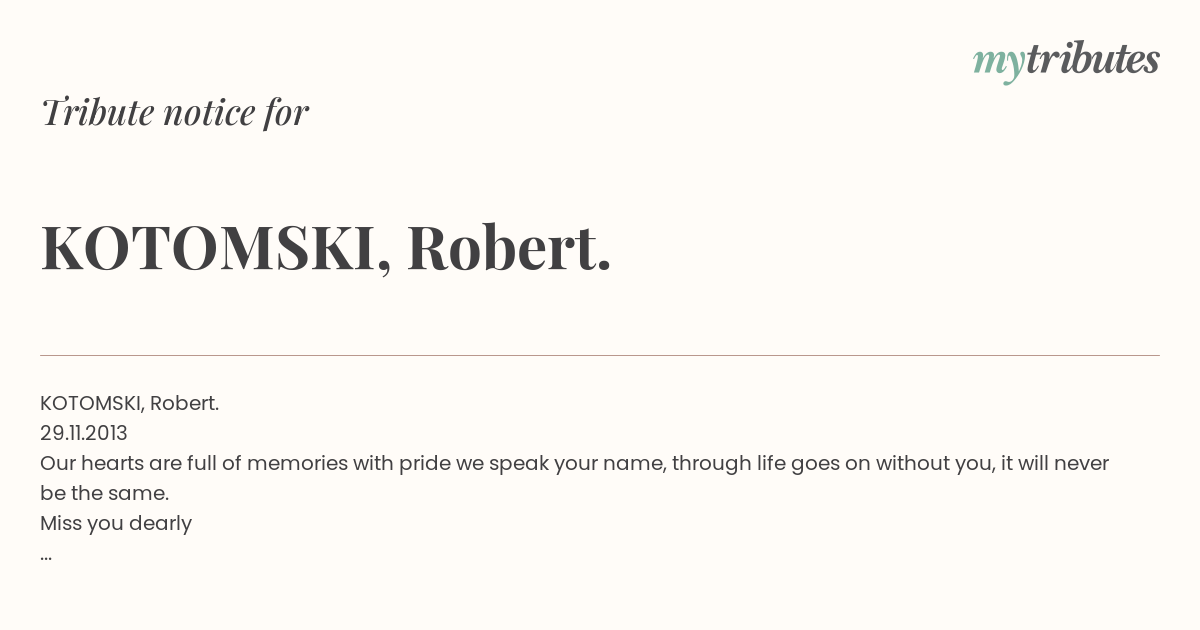Viewport: 1200px width, 630px height.
Task: Click the word "memories" in the notice
Action: pyautogui.click(x=297, y=463)
